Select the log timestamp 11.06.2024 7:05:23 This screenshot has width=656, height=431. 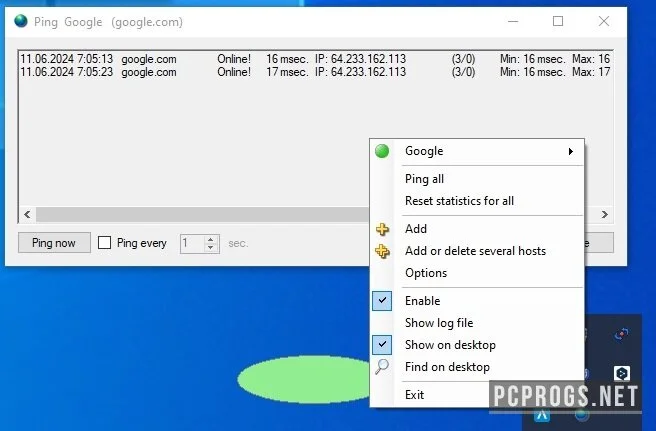coord(67,72)
